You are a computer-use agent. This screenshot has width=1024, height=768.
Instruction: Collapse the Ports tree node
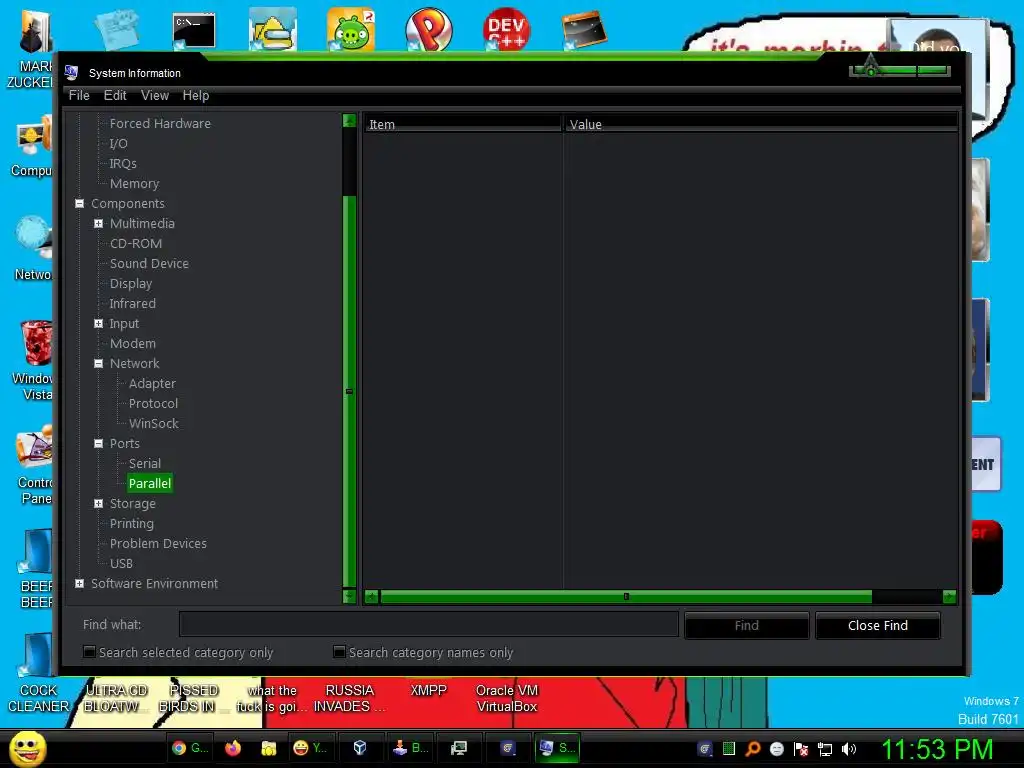coord(99,443)
